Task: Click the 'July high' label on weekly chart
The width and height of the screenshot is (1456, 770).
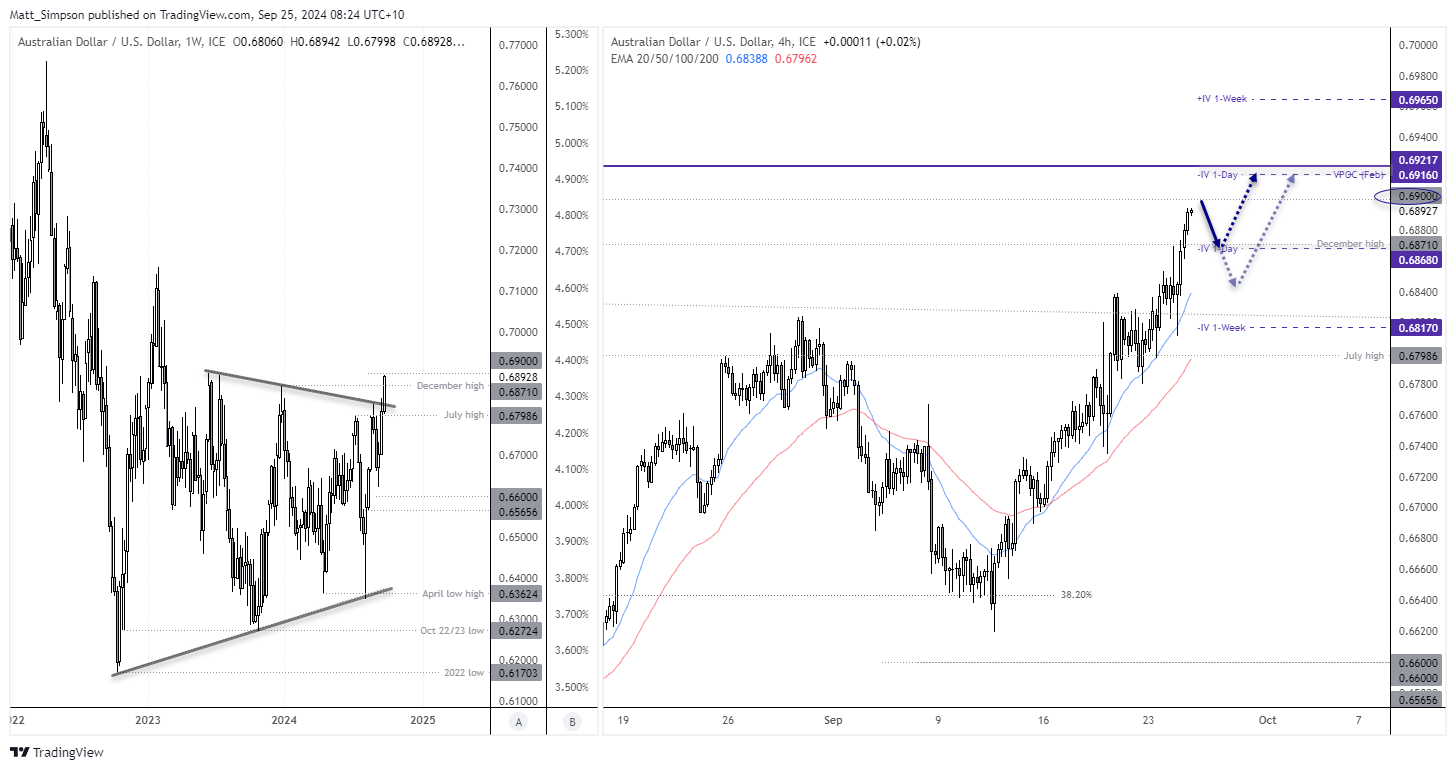Action: coord(464,414)
